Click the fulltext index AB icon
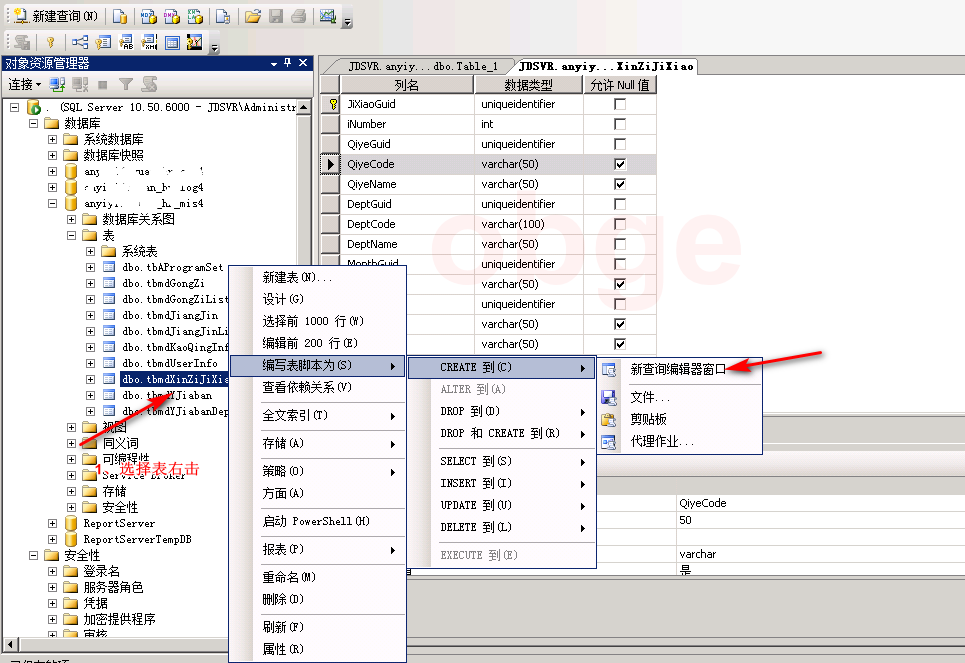 click(x=126, y=42)
